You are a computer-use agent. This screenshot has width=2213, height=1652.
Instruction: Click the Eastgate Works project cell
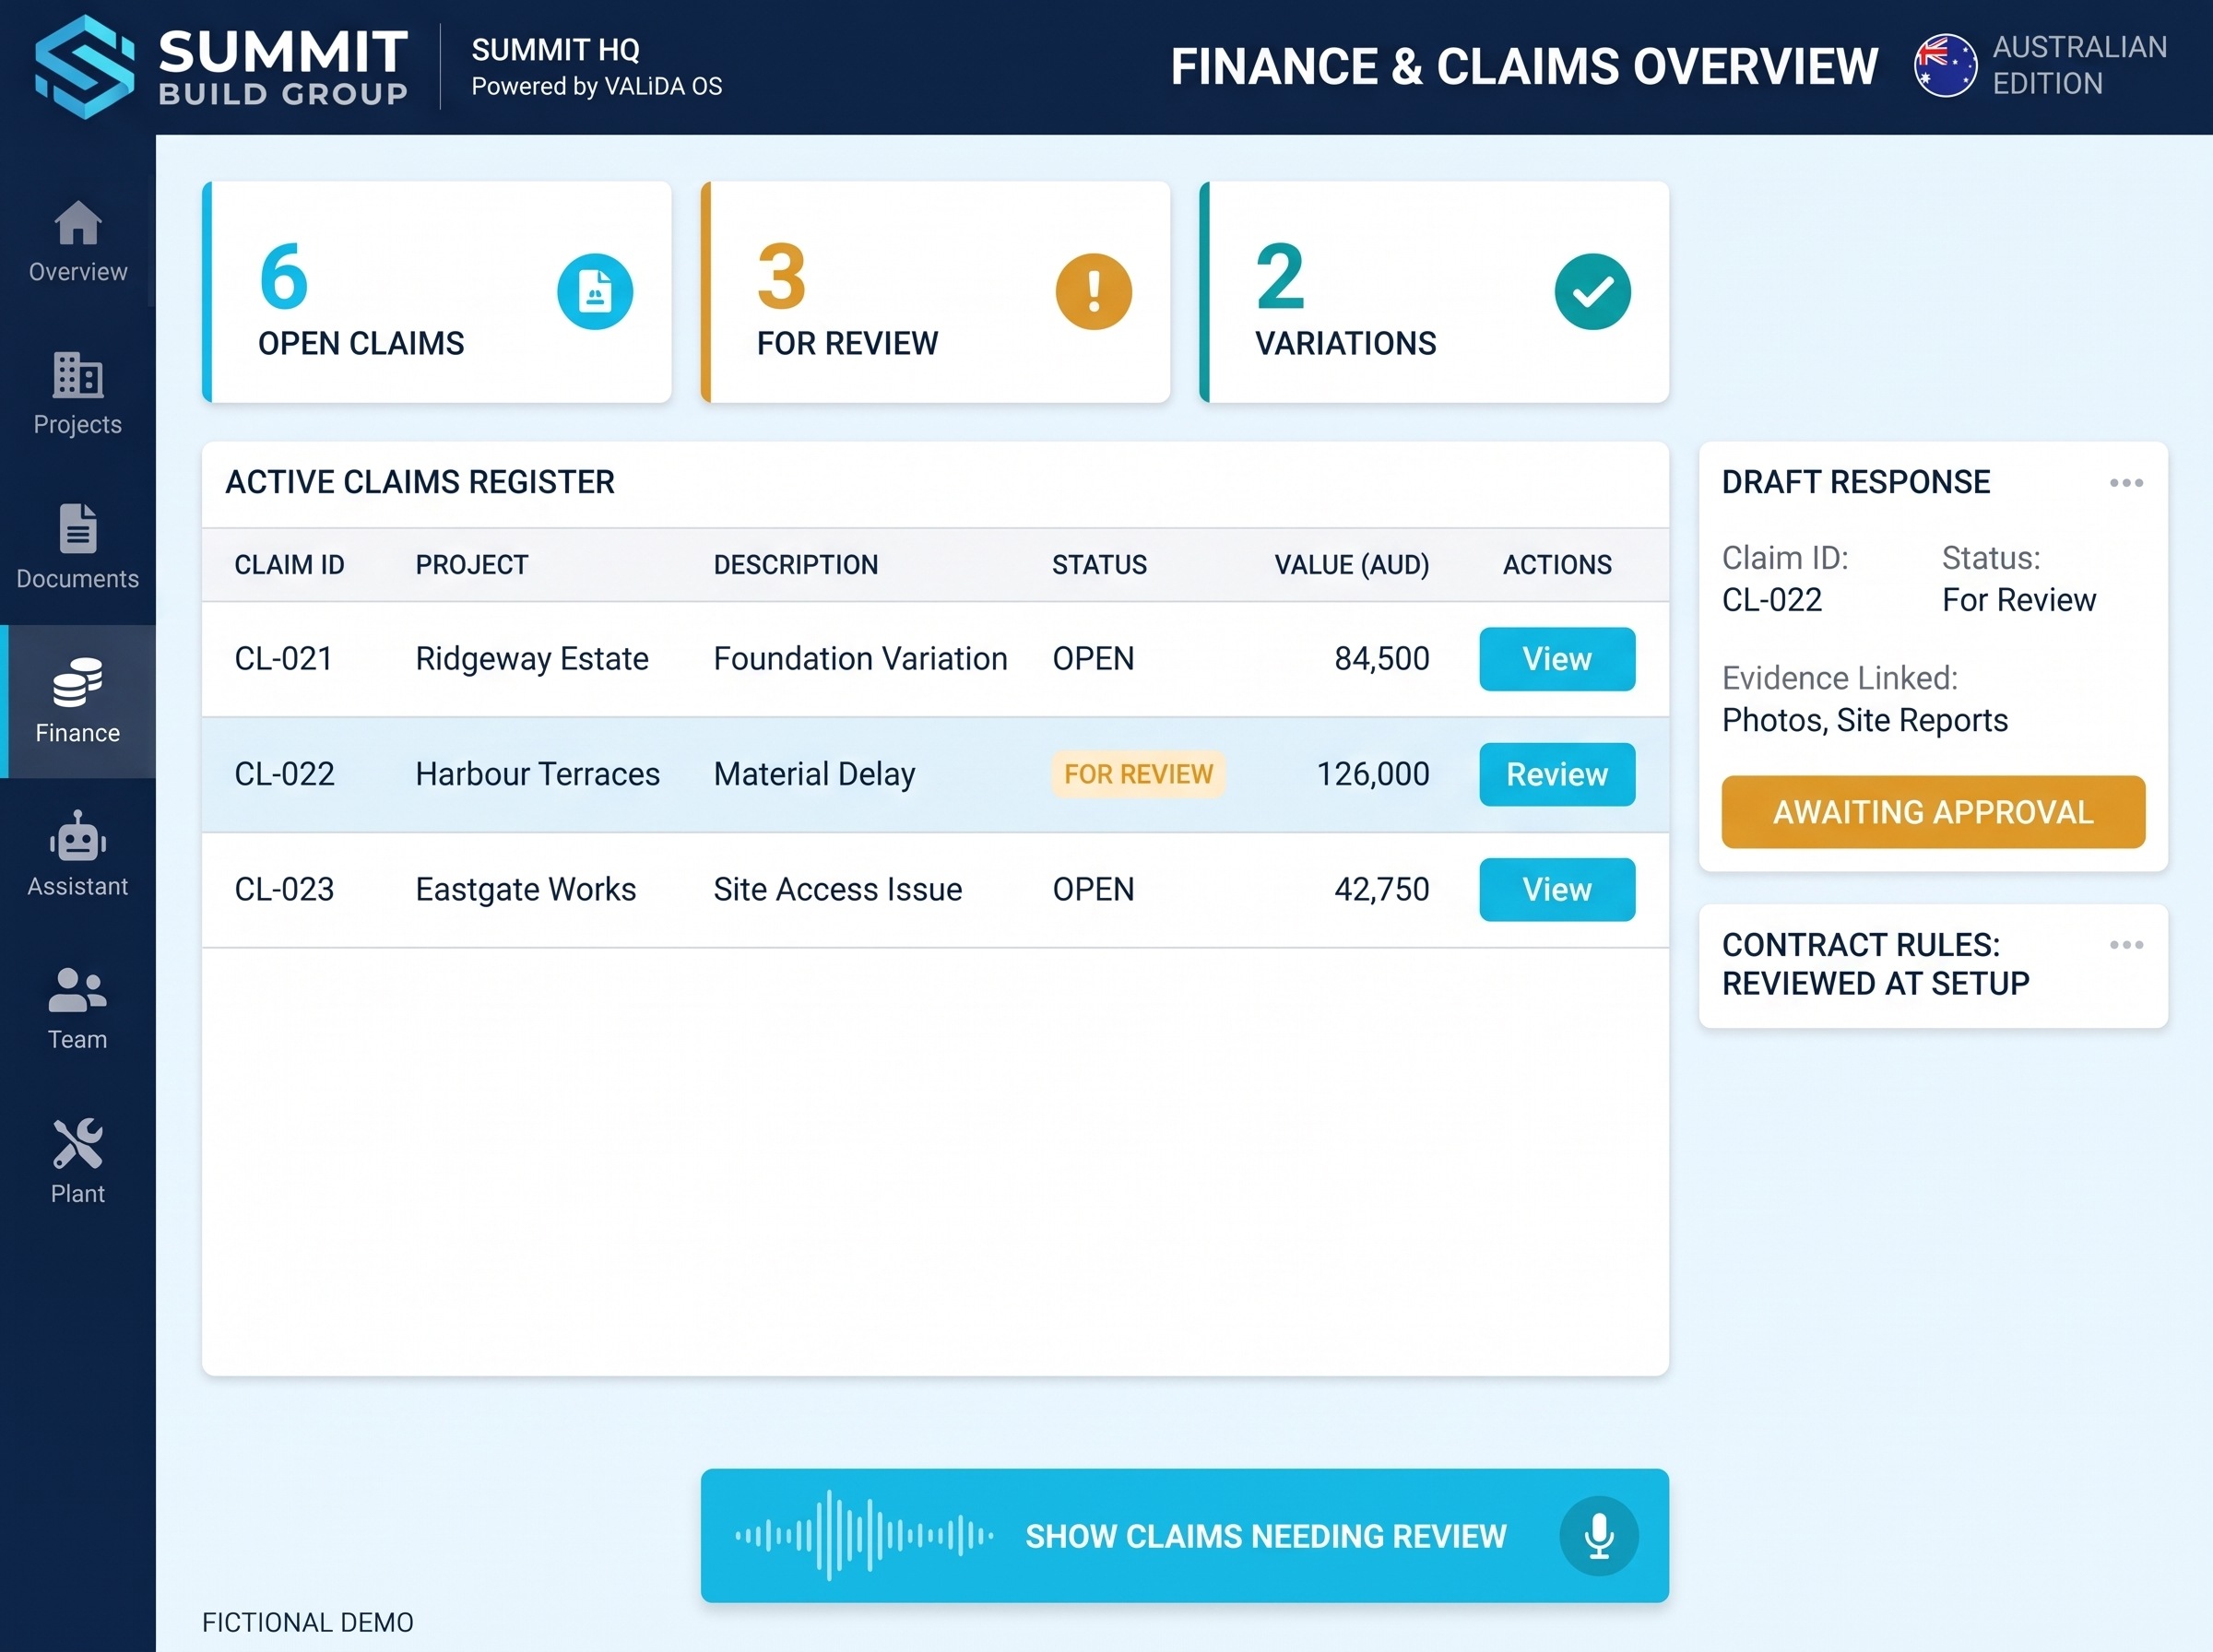tap(525, 889)
